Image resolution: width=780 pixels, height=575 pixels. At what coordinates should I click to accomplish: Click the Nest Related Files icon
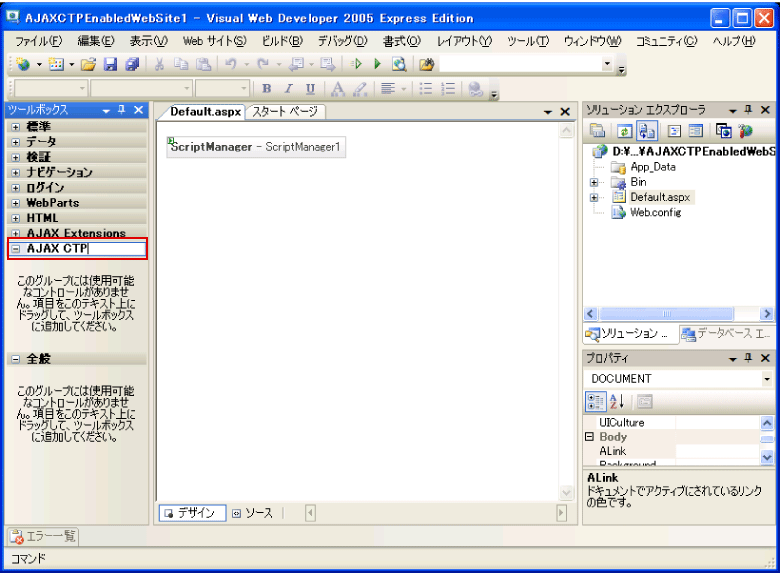[647, 131]
